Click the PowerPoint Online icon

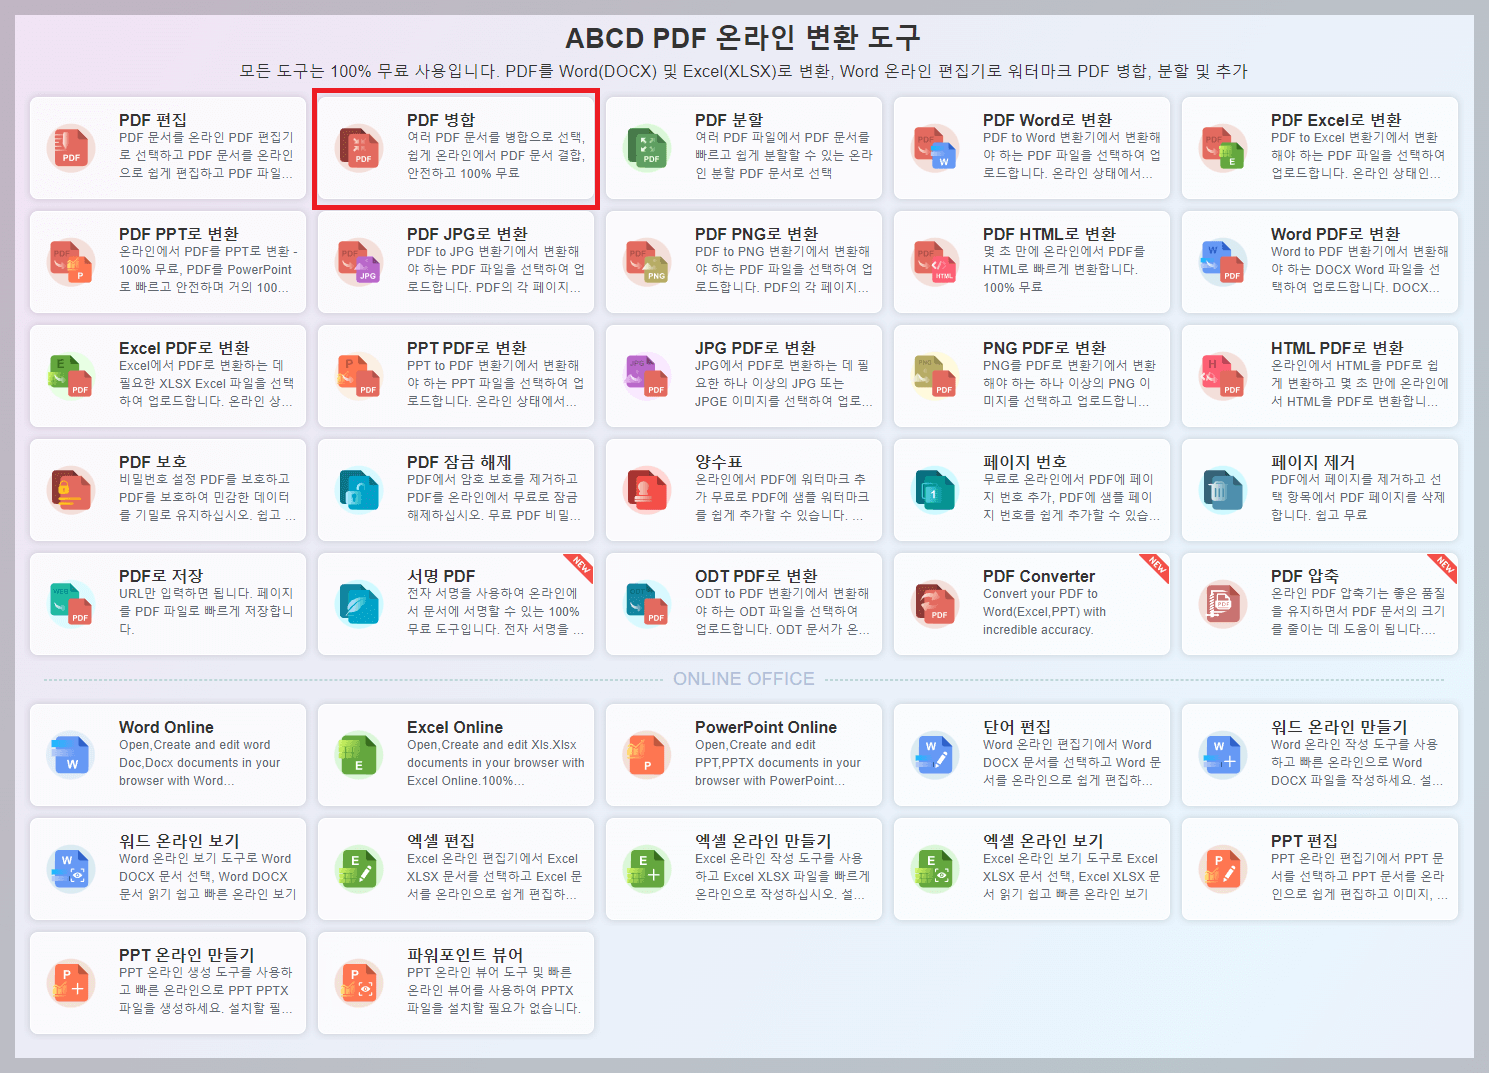pos(647,755)
